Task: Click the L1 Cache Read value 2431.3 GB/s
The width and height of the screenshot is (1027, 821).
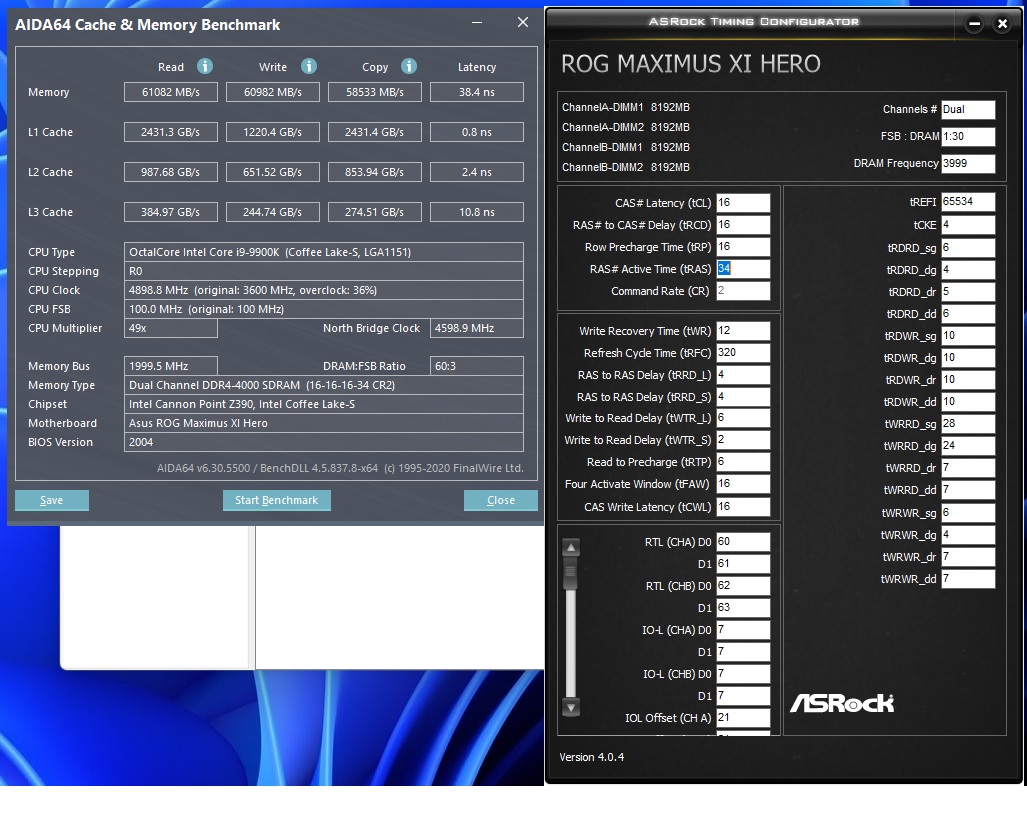Action: [171, 132]
